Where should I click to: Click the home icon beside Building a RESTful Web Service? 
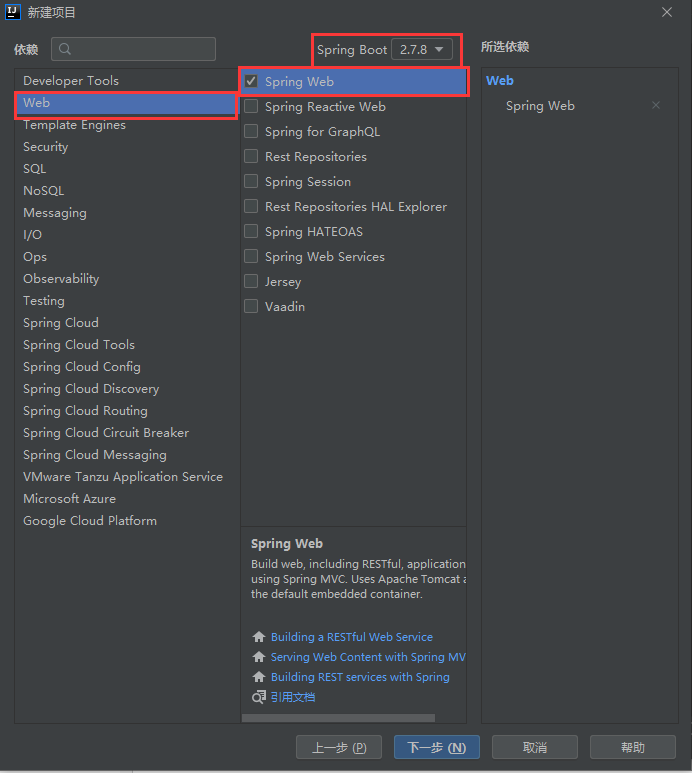[x=259, y=637]
